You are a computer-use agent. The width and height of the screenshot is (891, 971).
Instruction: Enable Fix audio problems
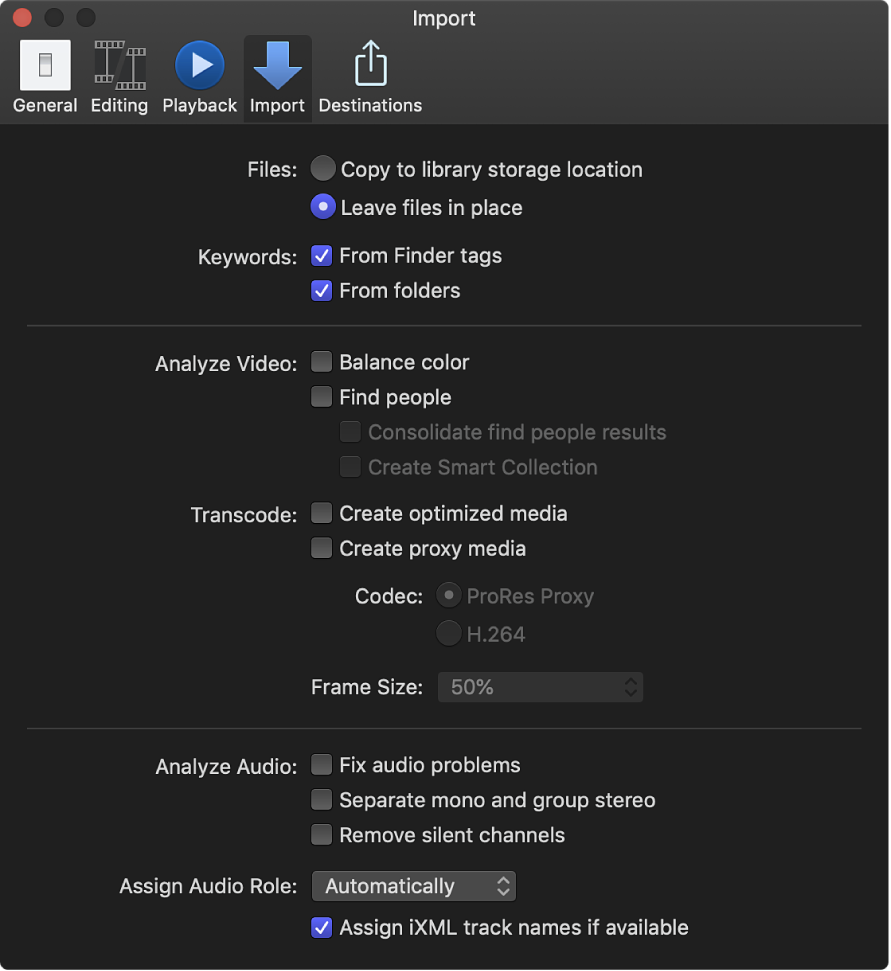click(322, 765)
